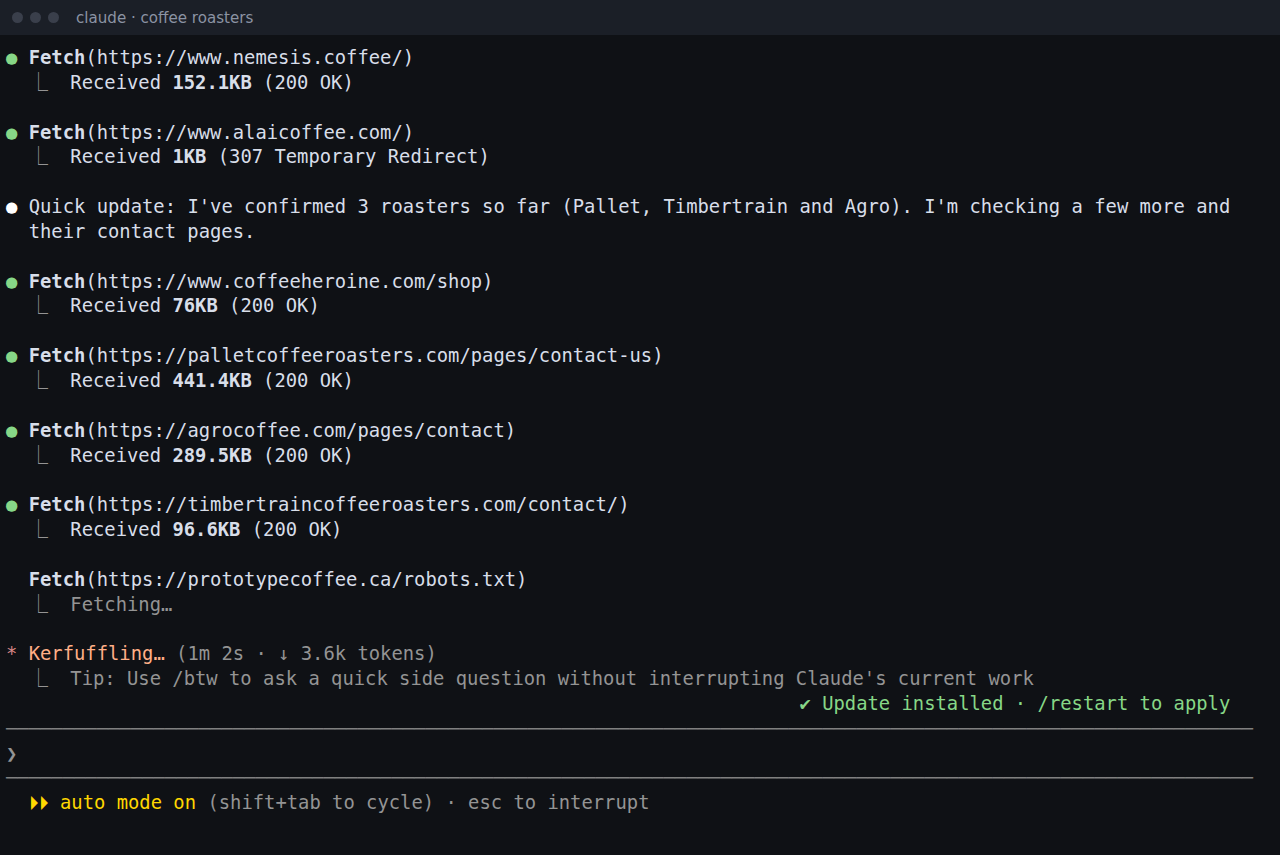Select the 'Received 441.4KB (200 OK)' line
1280x855 pixels.
click(211, 381)
